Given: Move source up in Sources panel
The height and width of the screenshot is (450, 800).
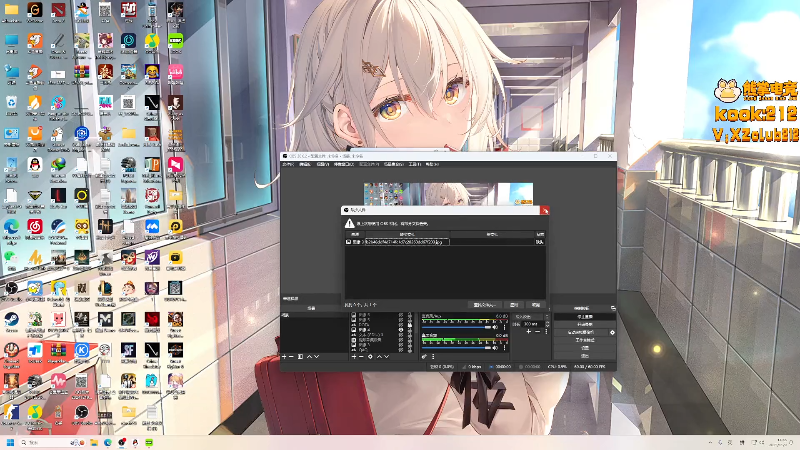Looking at the screenshot, I should 379,357.
